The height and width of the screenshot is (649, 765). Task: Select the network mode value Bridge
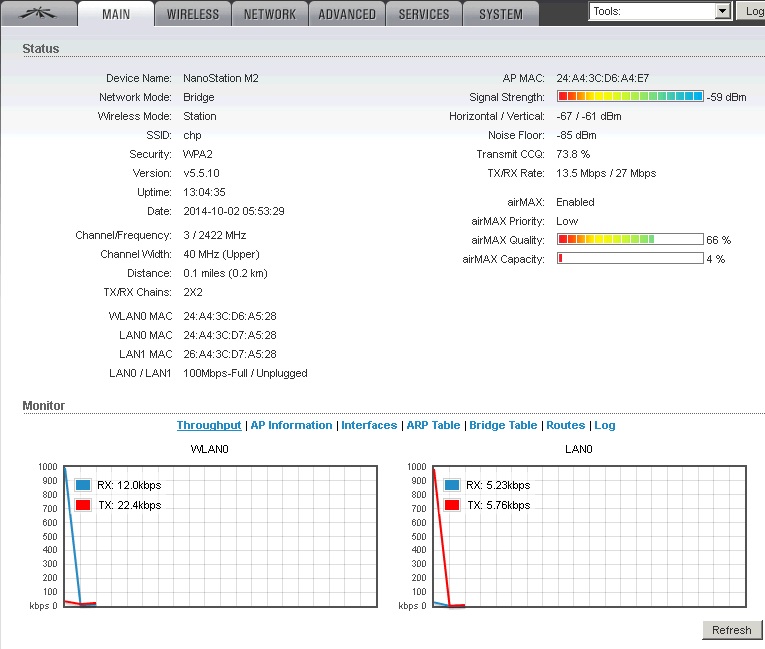click(x=199, y=97)
